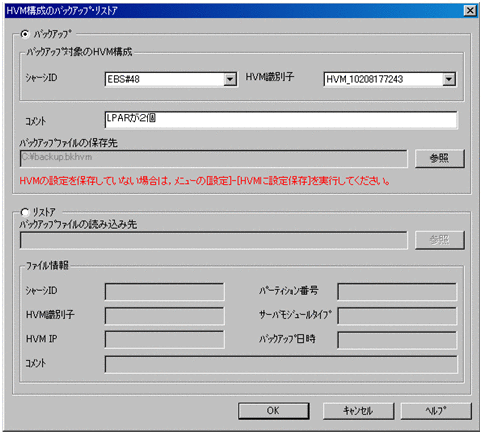483x436 pixels.
Task: Open the シャーシID dropdown arrow
Action: [x=230, y=79]
